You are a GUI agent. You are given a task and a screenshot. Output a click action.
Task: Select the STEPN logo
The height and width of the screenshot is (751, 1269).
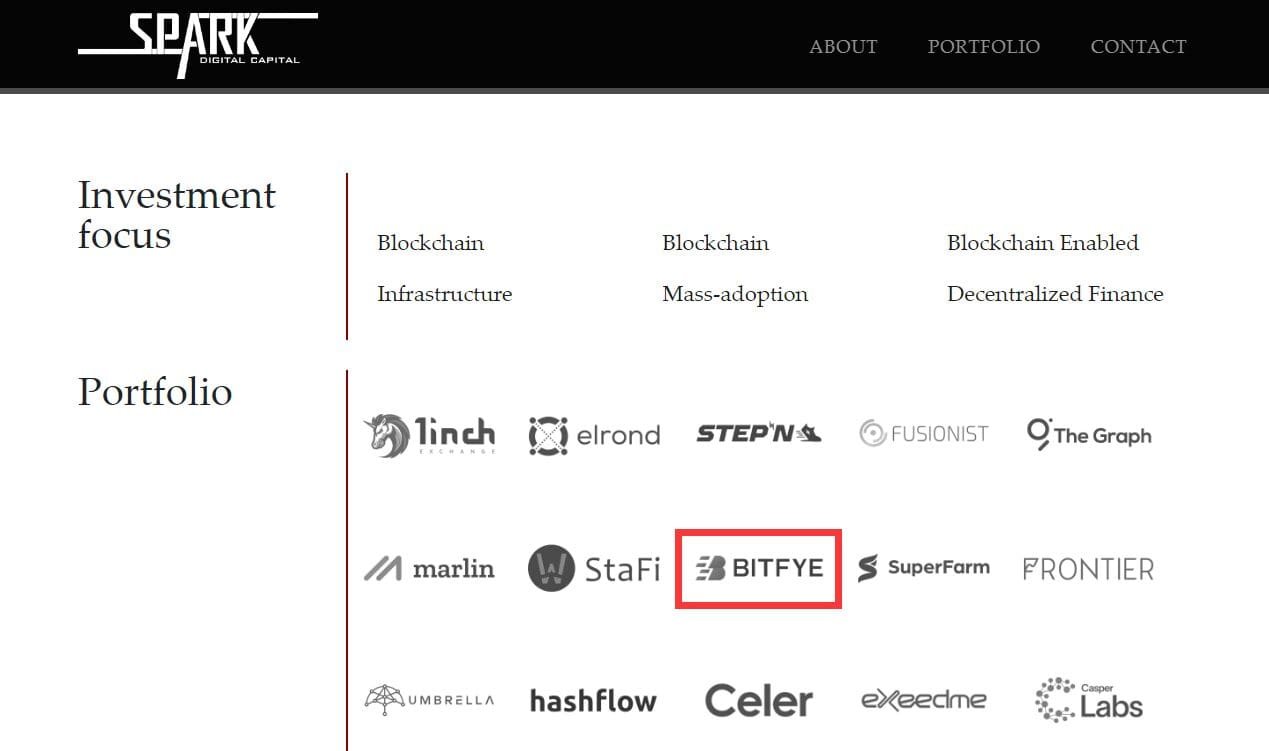tap(758, 434)
